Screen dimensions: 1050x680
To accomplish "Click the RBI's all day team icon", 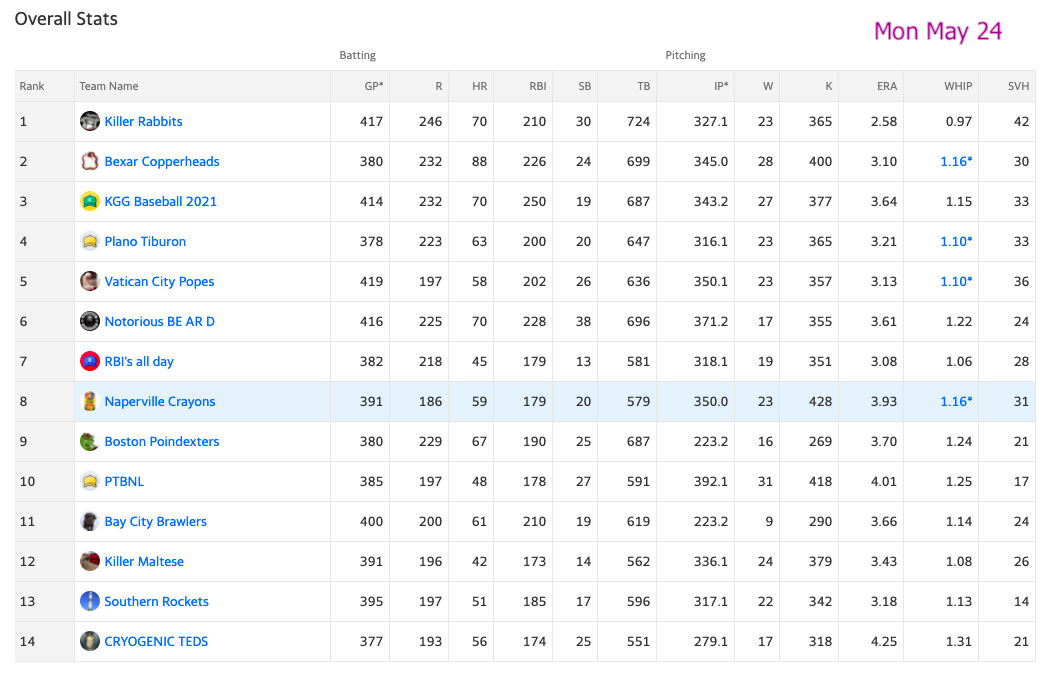I will (90, 361).
